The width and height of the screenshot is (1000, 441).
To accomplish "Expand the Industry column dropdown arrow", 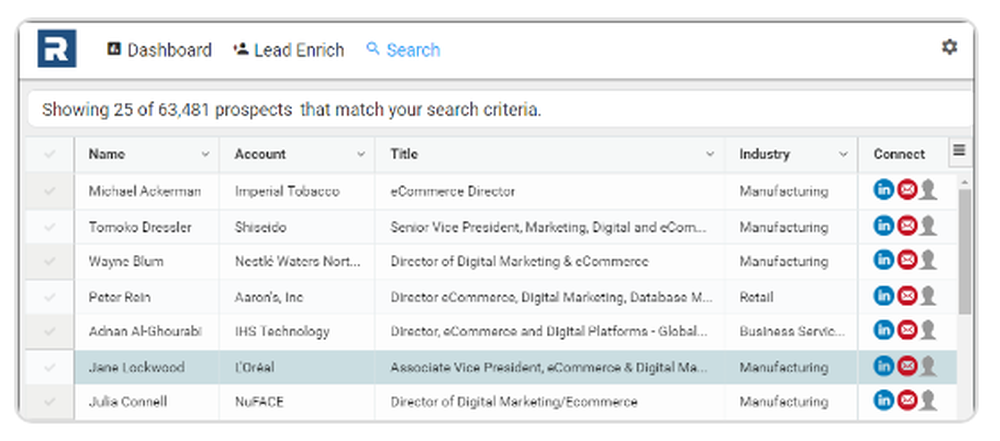I will (843, 154).
